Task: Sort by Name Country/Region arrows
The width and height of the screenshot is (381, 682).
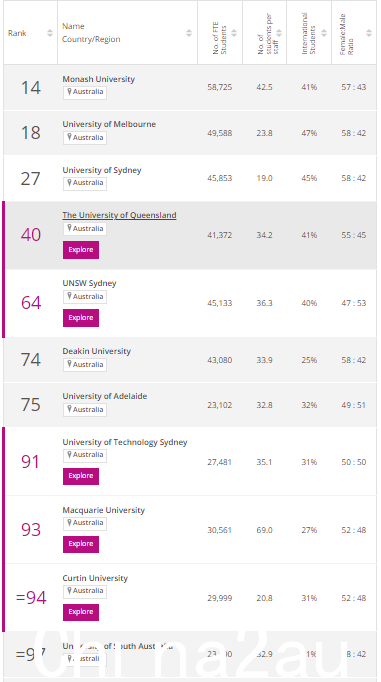Action: tap(189, 33)
